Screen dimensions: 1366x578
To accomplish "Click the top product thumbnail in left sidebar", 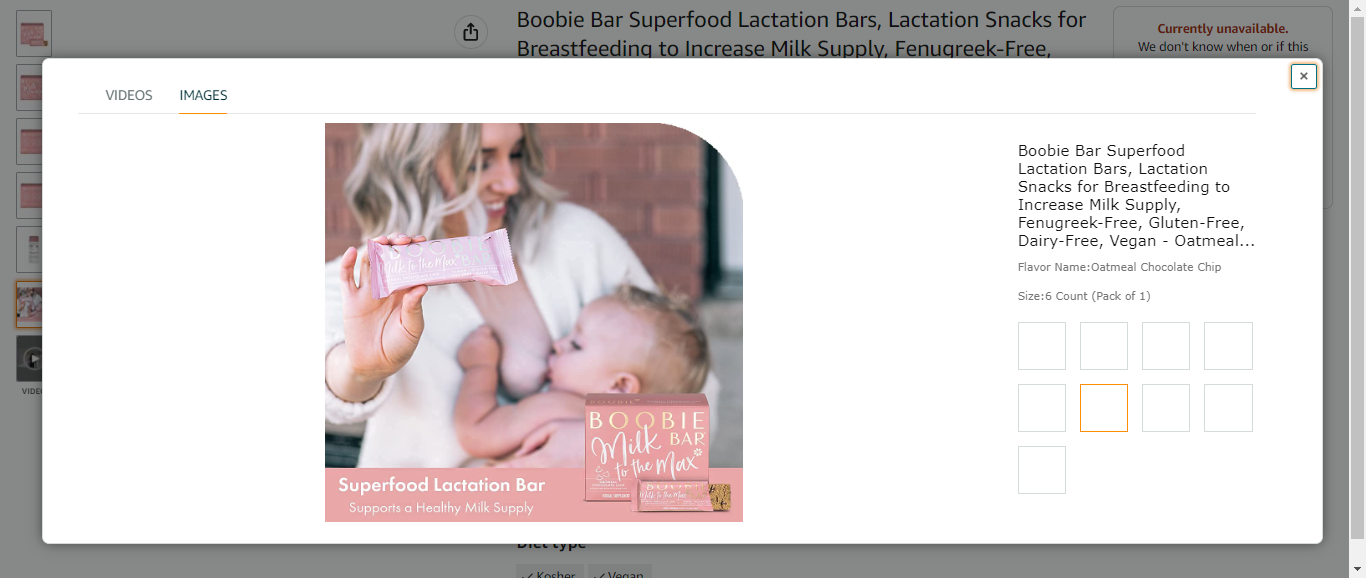I will click(34, 33).
